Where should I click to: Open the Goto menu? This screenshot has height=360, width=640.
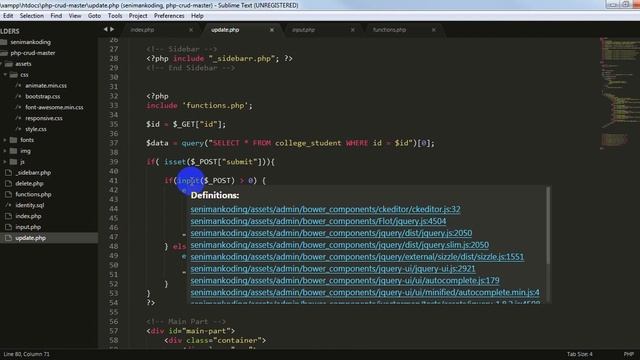click(x=94, y=16)
